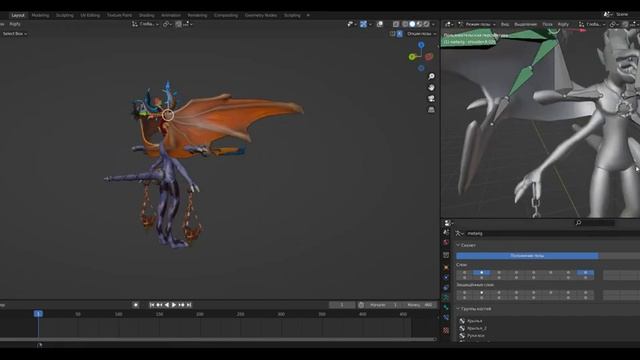Switch perspective/orthographic with the grid icon

pos(431,110)
